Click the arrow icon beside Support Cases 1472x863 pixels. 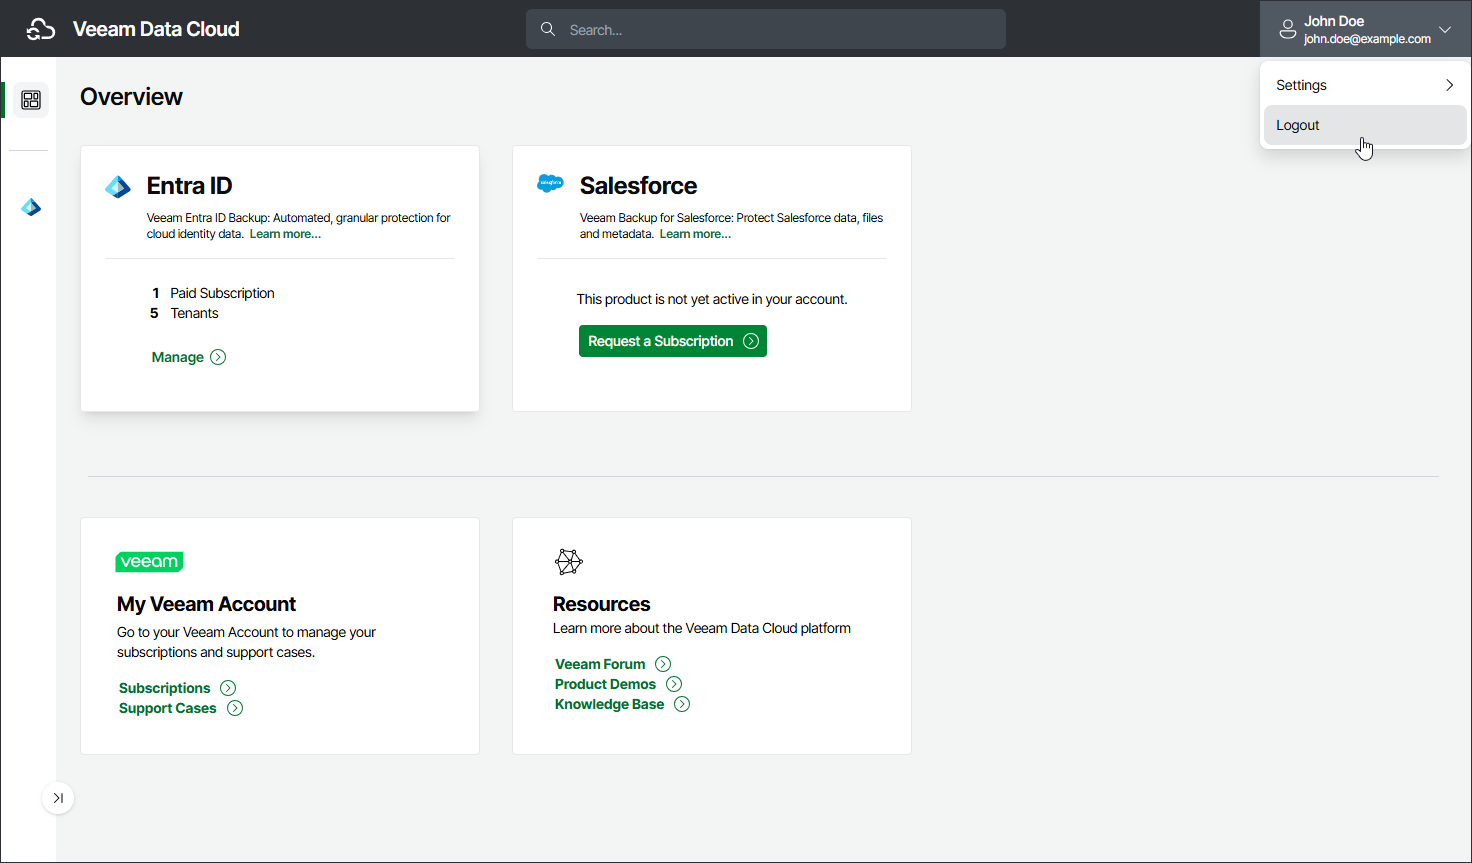coord(235,708)
